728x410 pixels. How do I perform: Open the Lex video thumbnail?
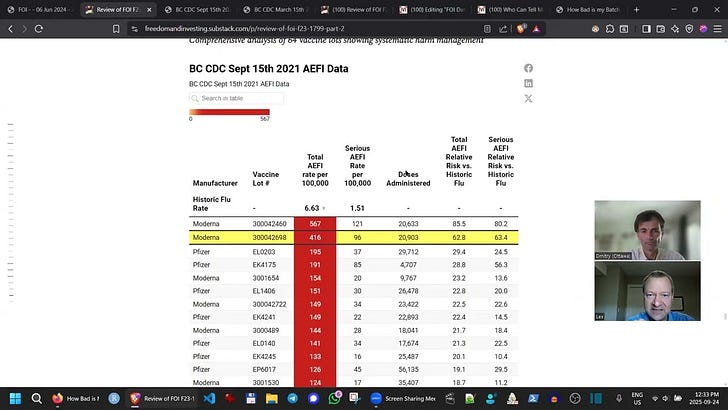pyautogui.click(x=647, y=291)
